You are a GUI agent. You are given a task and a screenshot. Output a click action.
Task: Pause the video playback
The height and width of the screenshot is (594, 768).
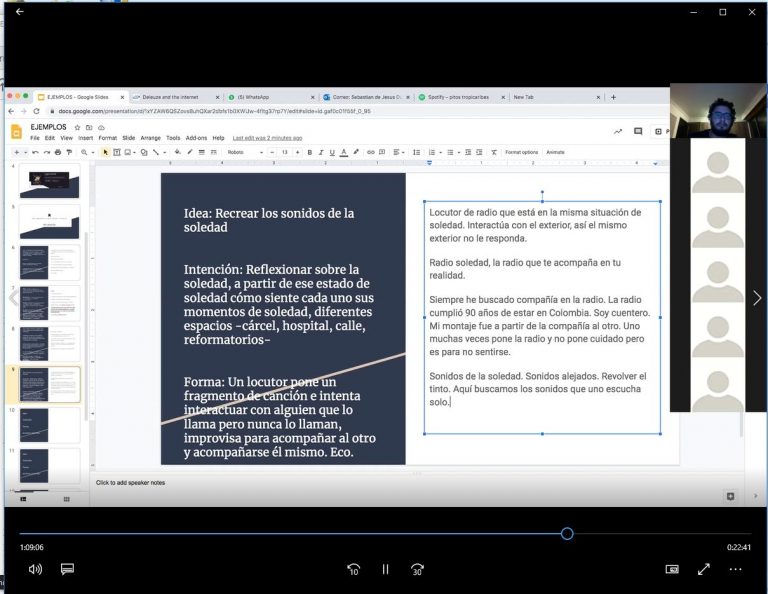point(385,569)
